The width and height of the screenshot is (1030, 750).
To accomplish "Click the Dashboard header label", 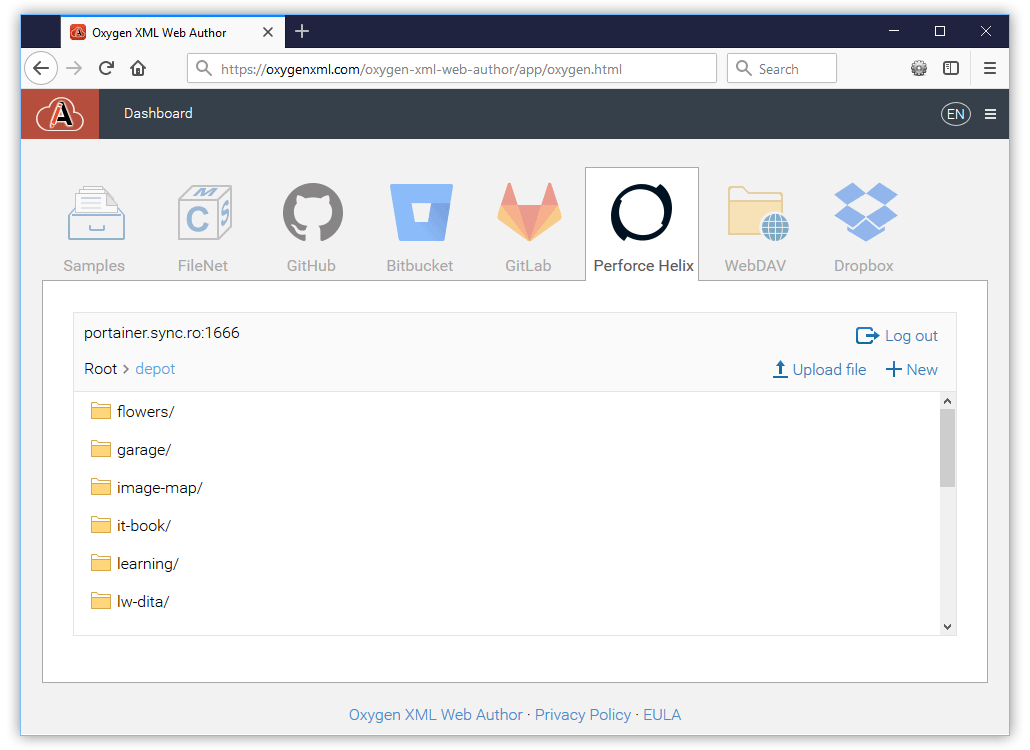I will [158, 113].
